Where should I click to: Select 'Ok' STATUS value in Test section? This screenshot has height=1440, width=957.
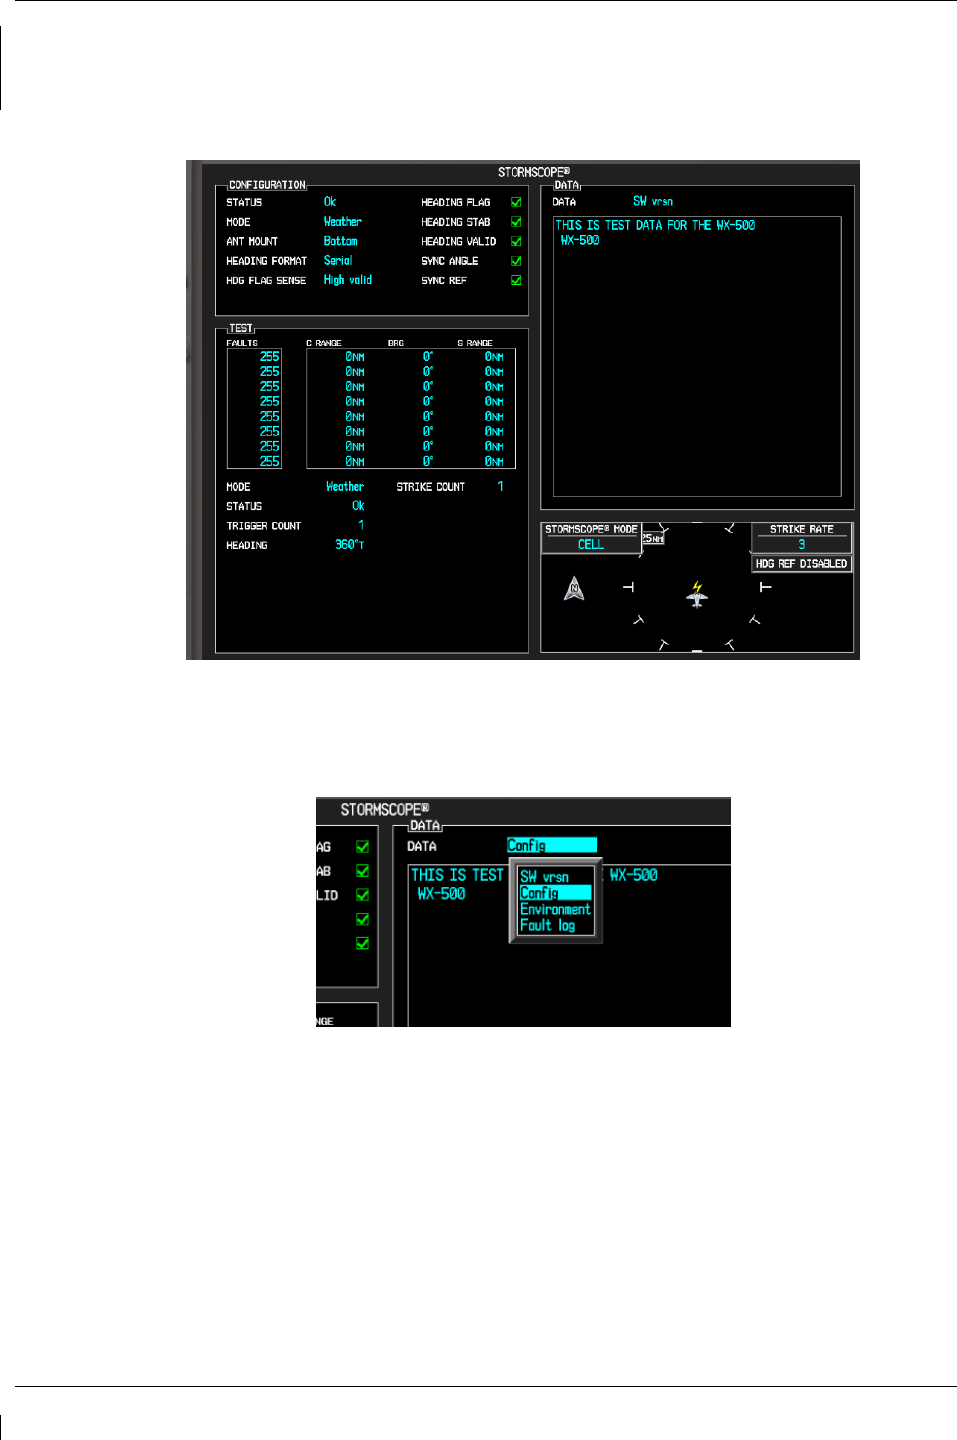point(358,506)
